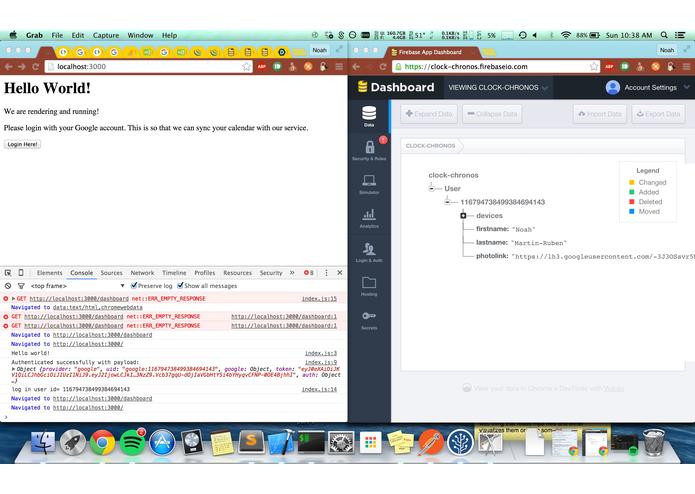Toggle the Show all messages checkbox
695x494 pixels.
(180, 285)
